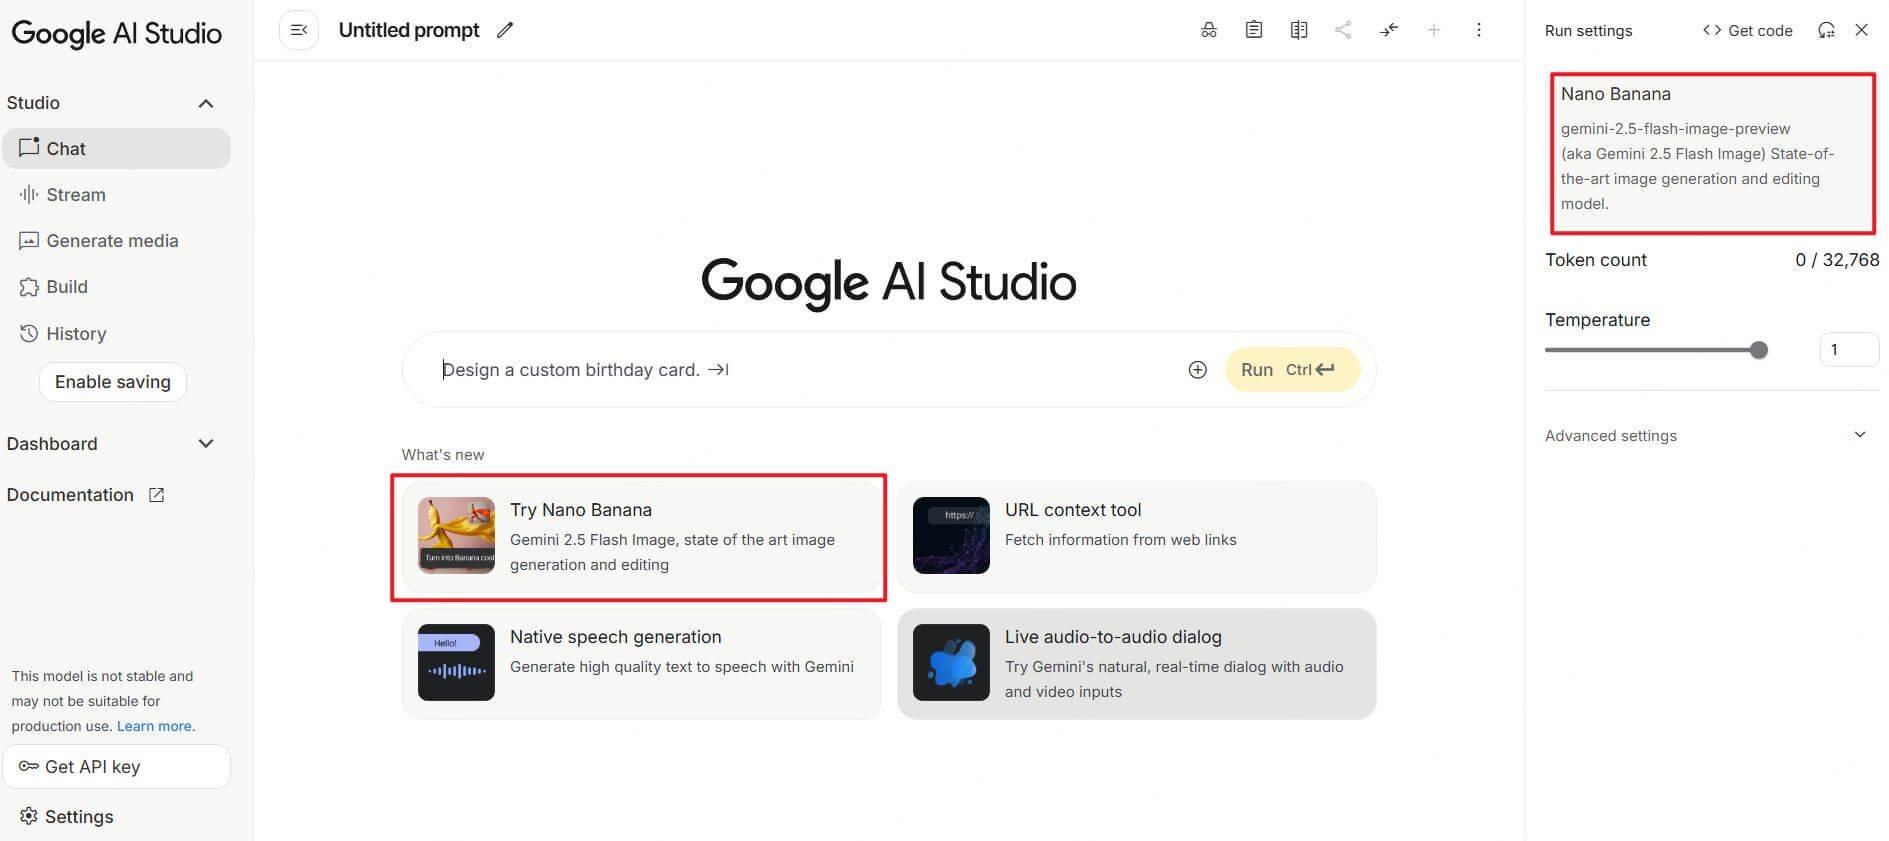Click the Stream waveform icon
Screen dimensions: 1889x841
coord(29,194)
